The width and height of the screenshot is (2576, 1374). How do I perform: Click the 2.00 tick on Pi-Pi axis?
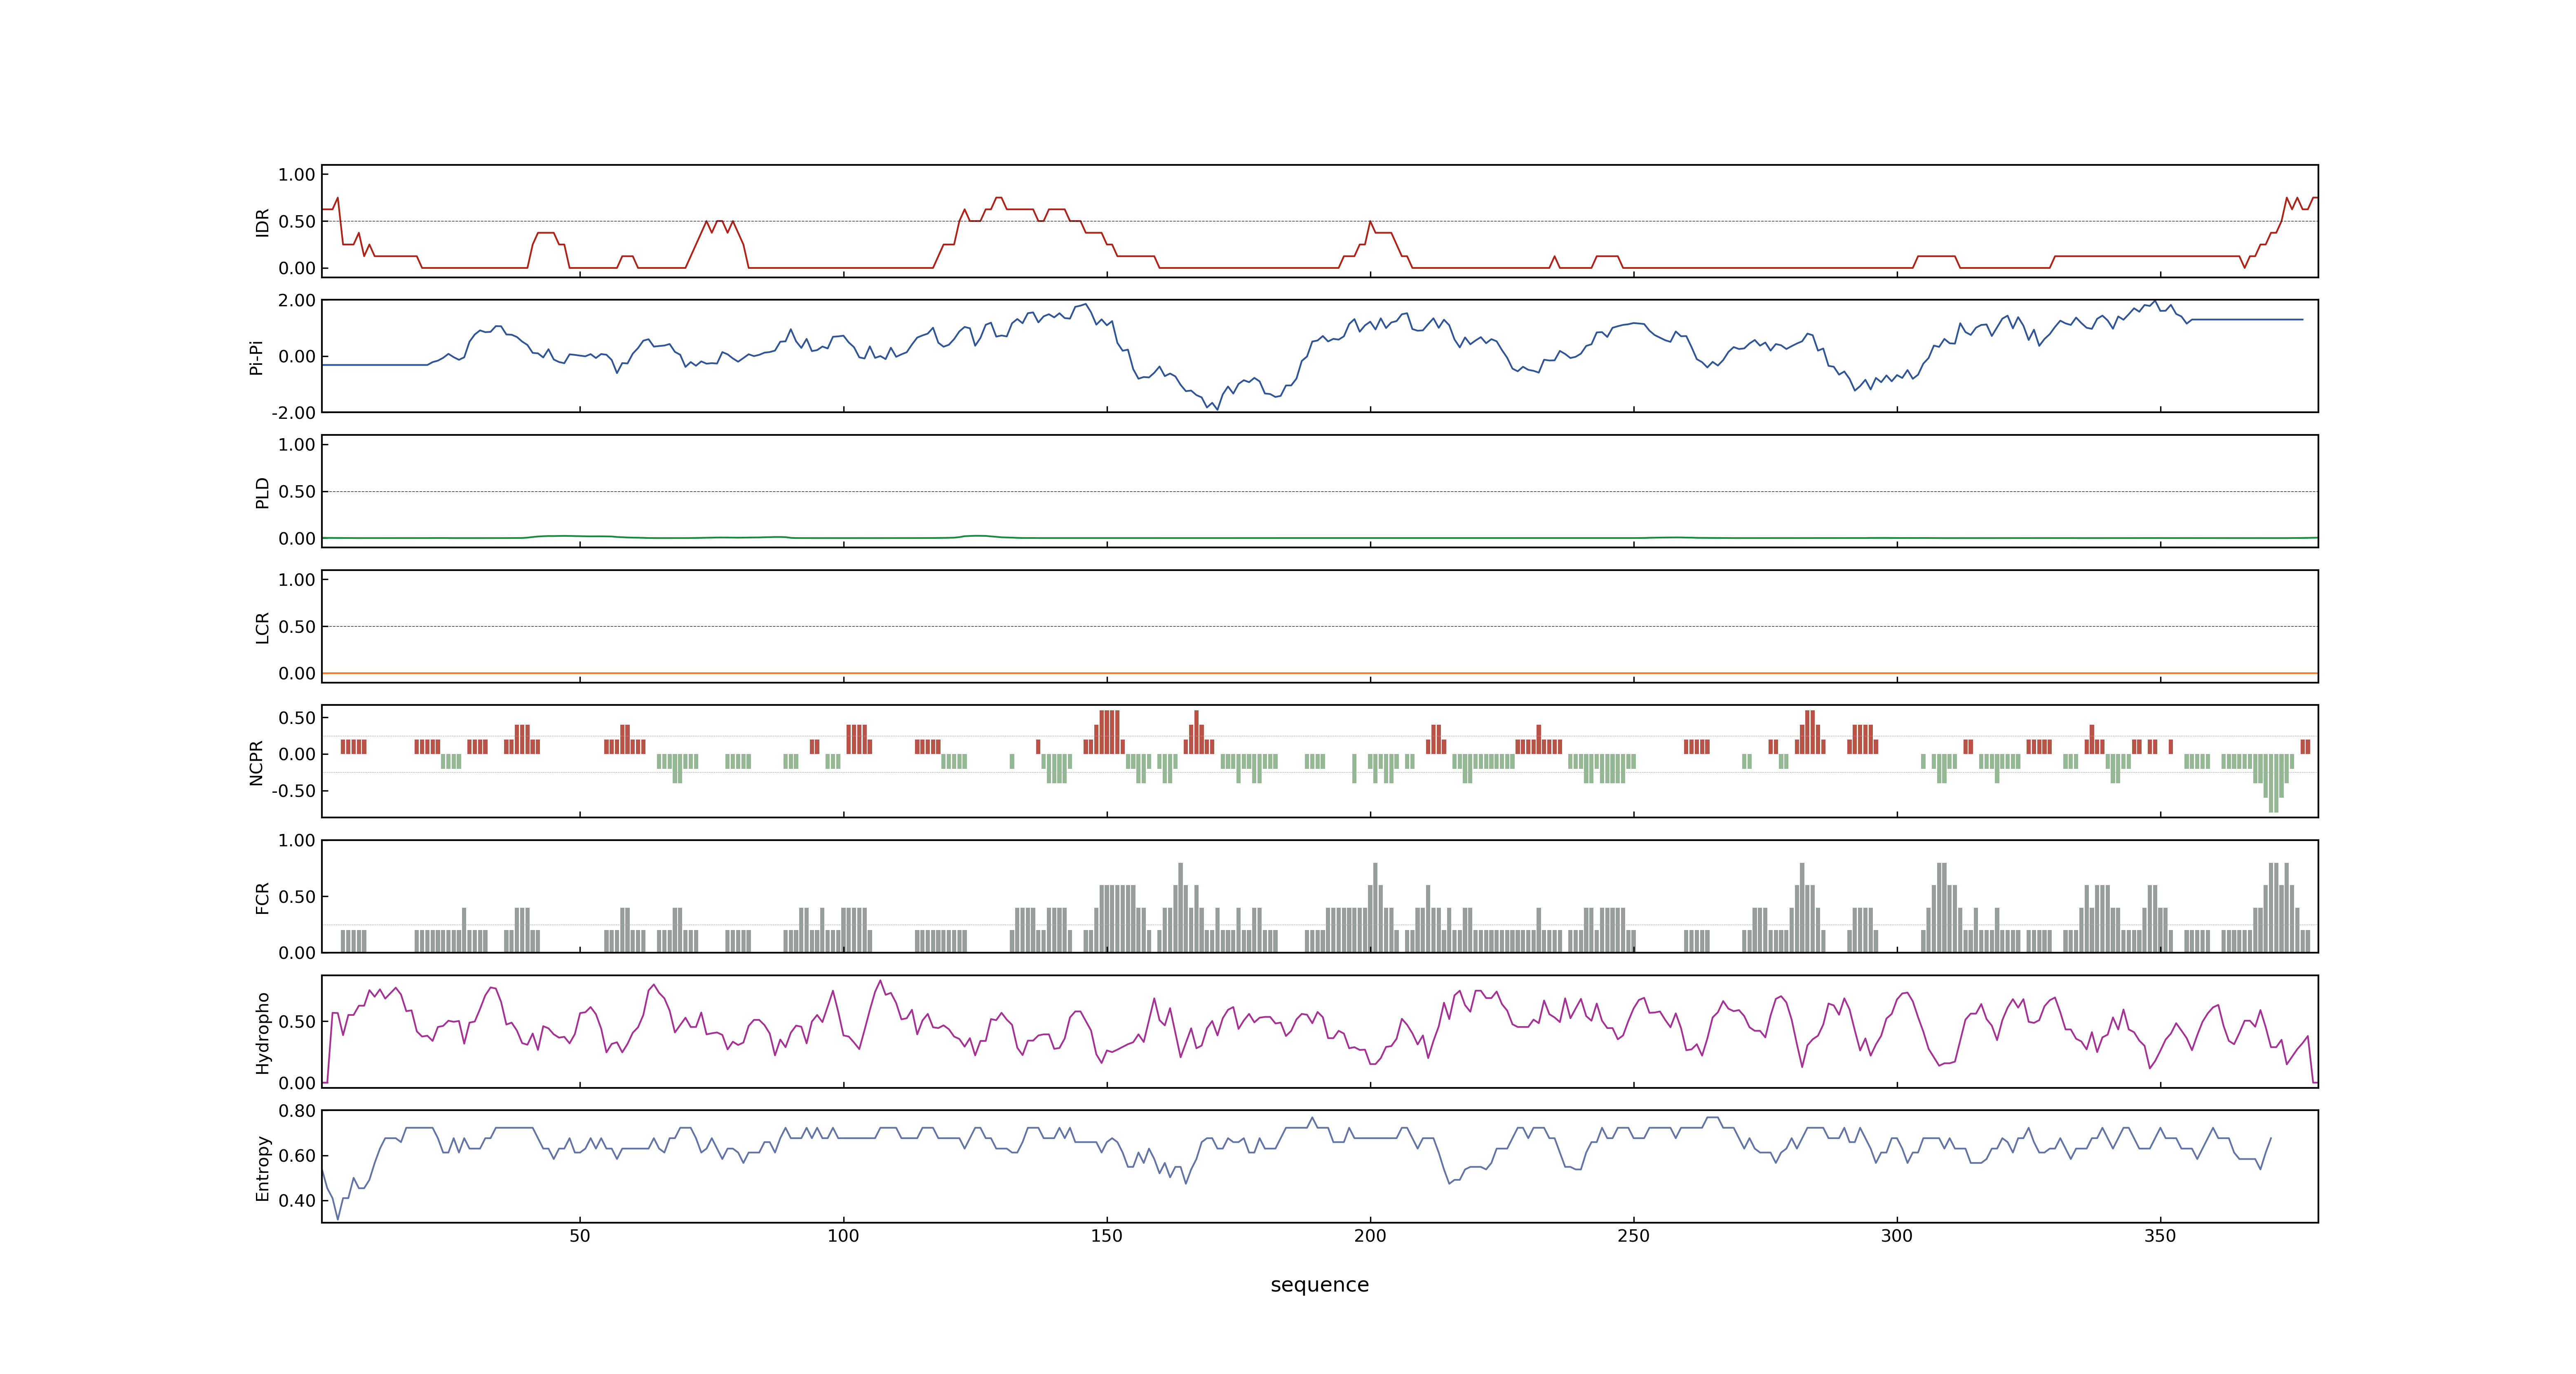pos(297,300)
